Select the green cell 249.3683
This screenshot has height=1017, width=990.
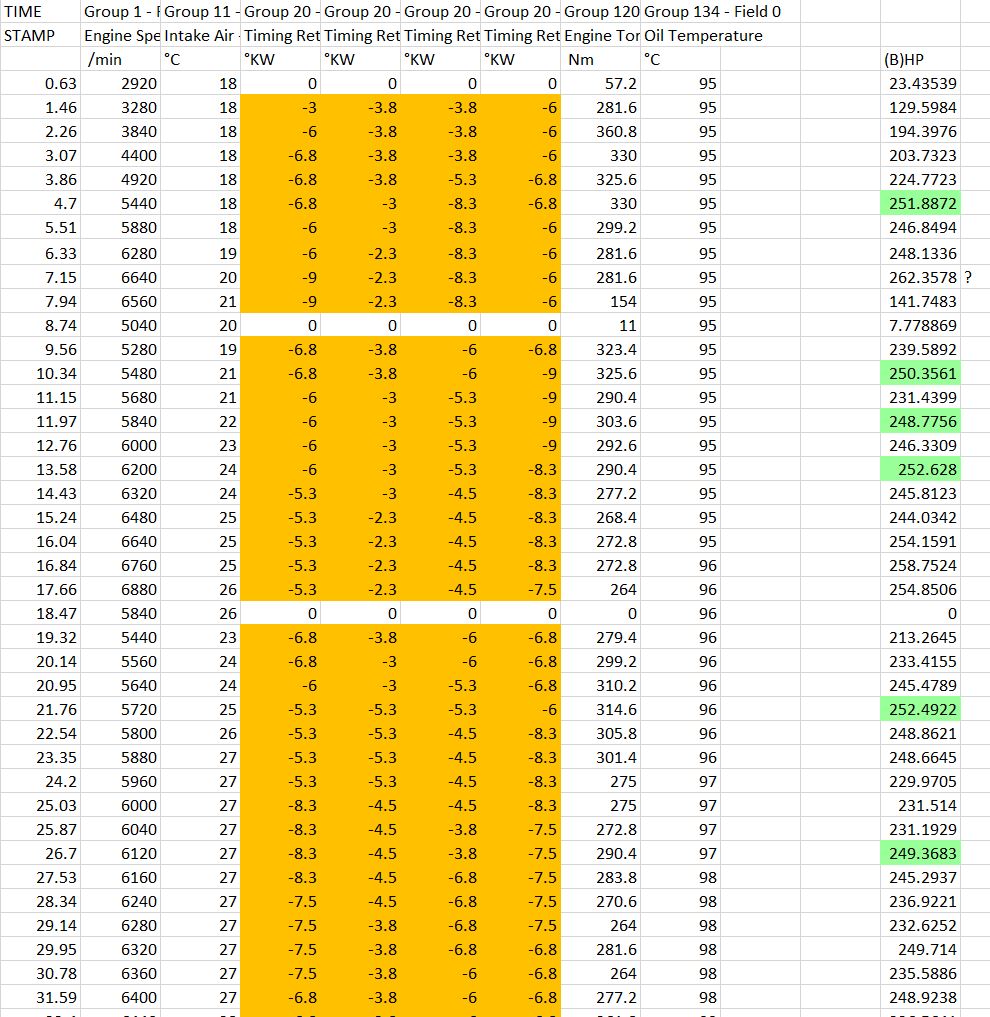point(920,854)
